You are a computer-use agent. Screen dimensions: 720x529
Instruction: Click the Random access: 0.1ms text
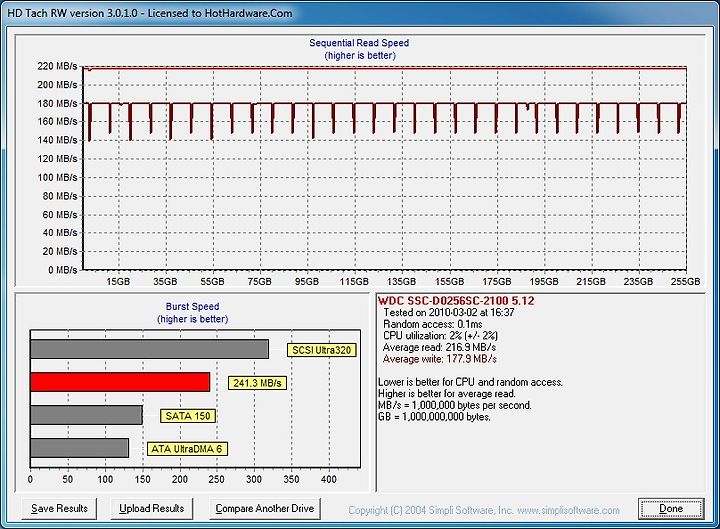coord(433,324)
